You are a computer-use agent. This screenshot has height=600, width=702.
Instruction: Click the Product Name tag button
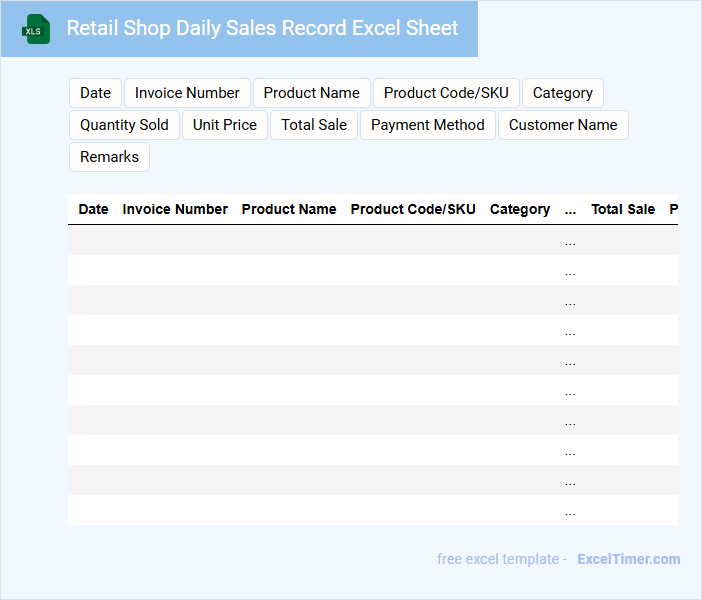[311, 93]
